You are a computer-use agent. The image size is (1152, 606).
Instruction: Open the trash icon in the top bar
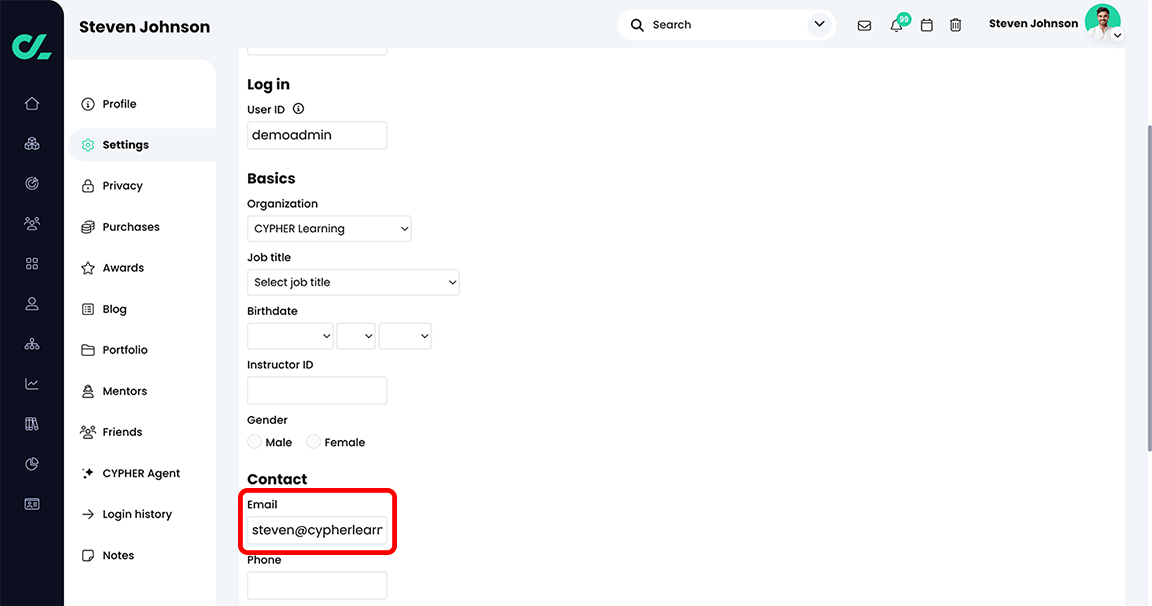[x=955, y=24]
